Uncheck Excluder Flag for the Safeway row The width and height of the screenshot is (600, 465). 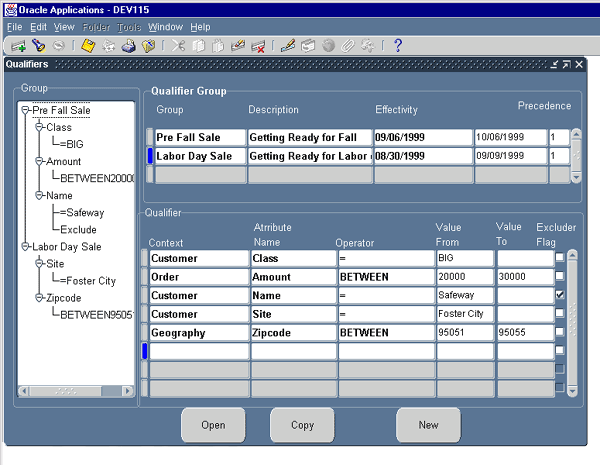(560, 295)
